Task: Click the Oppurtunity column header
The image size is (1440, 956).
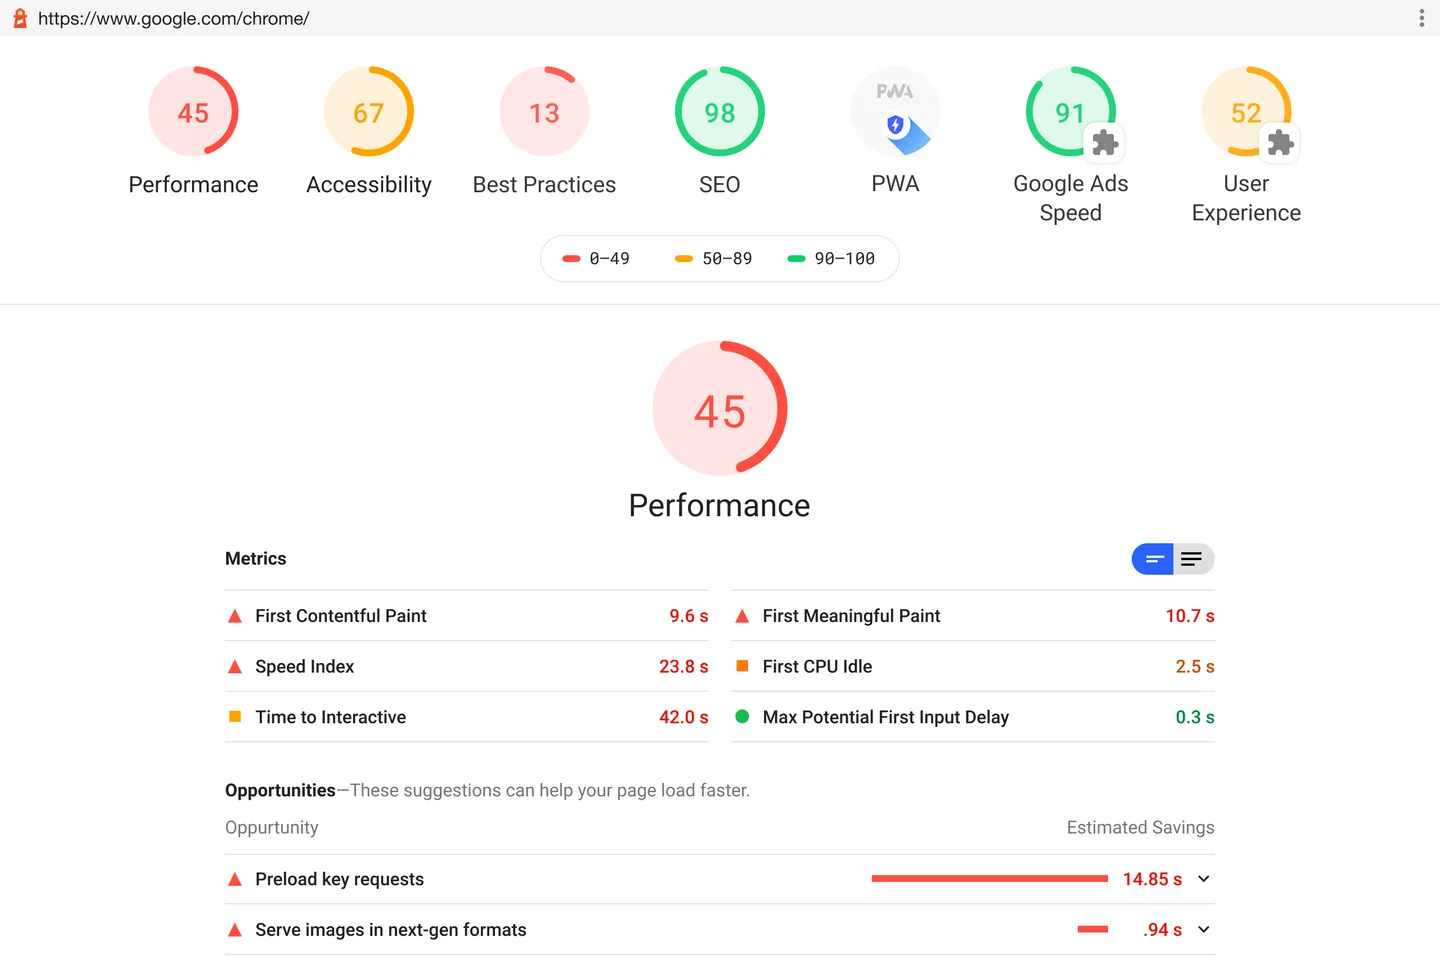Action: 272,828
